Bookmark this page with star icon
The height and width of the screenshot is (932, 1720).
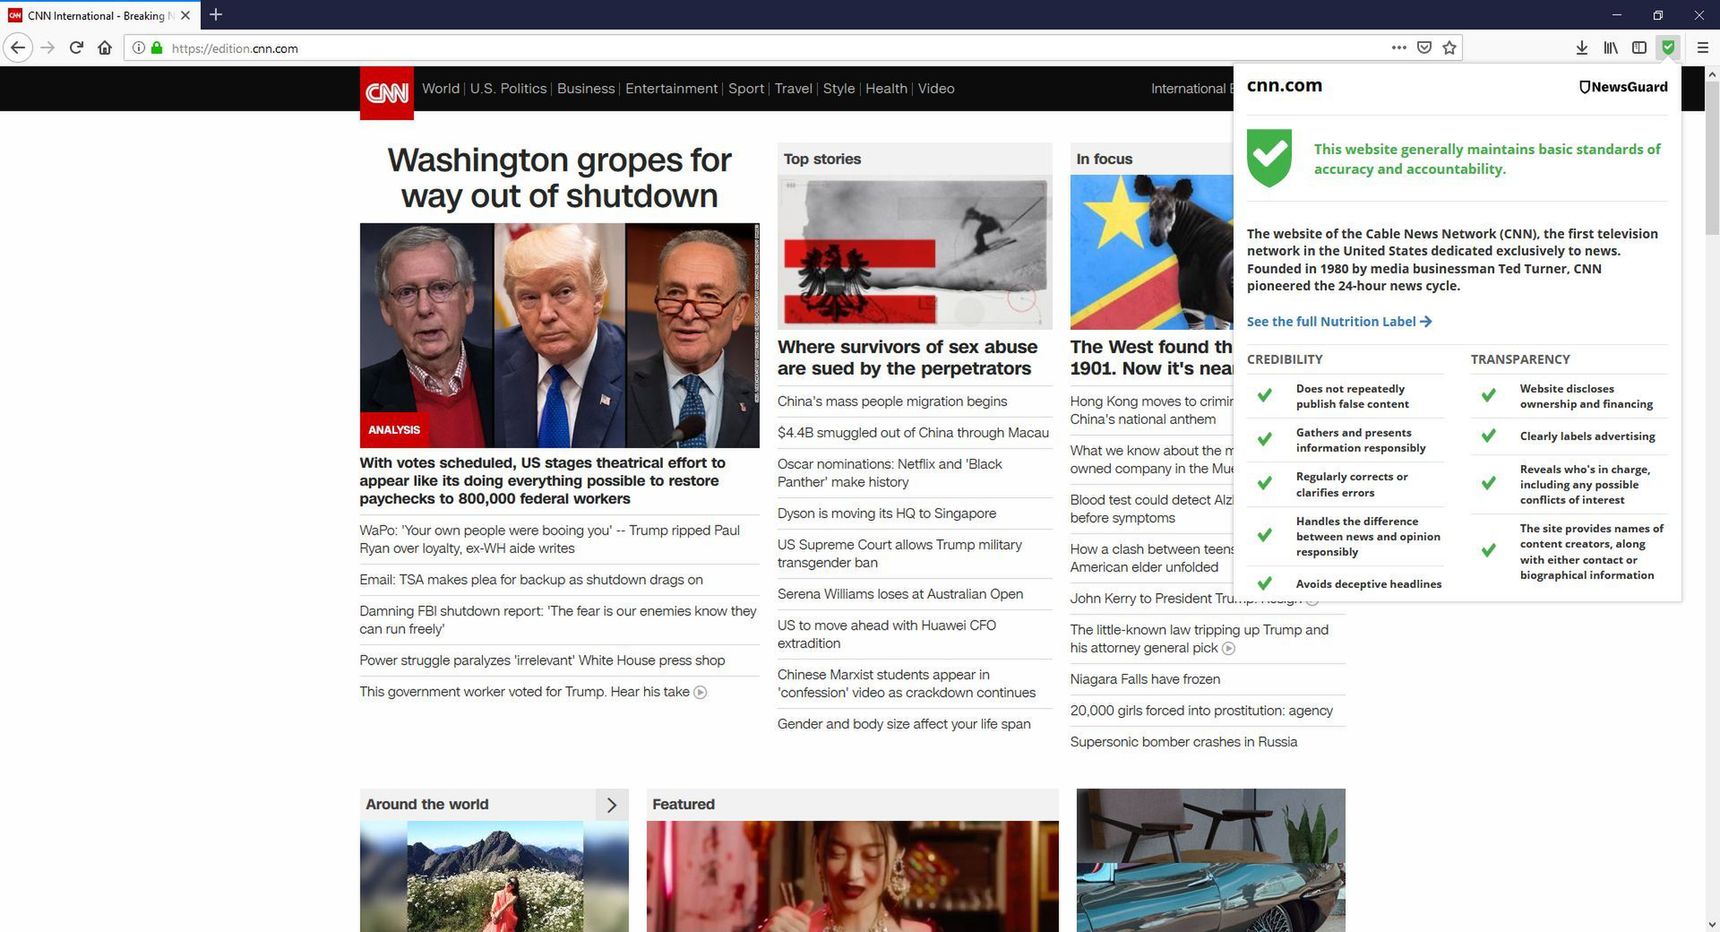(x=1449, y=47)
